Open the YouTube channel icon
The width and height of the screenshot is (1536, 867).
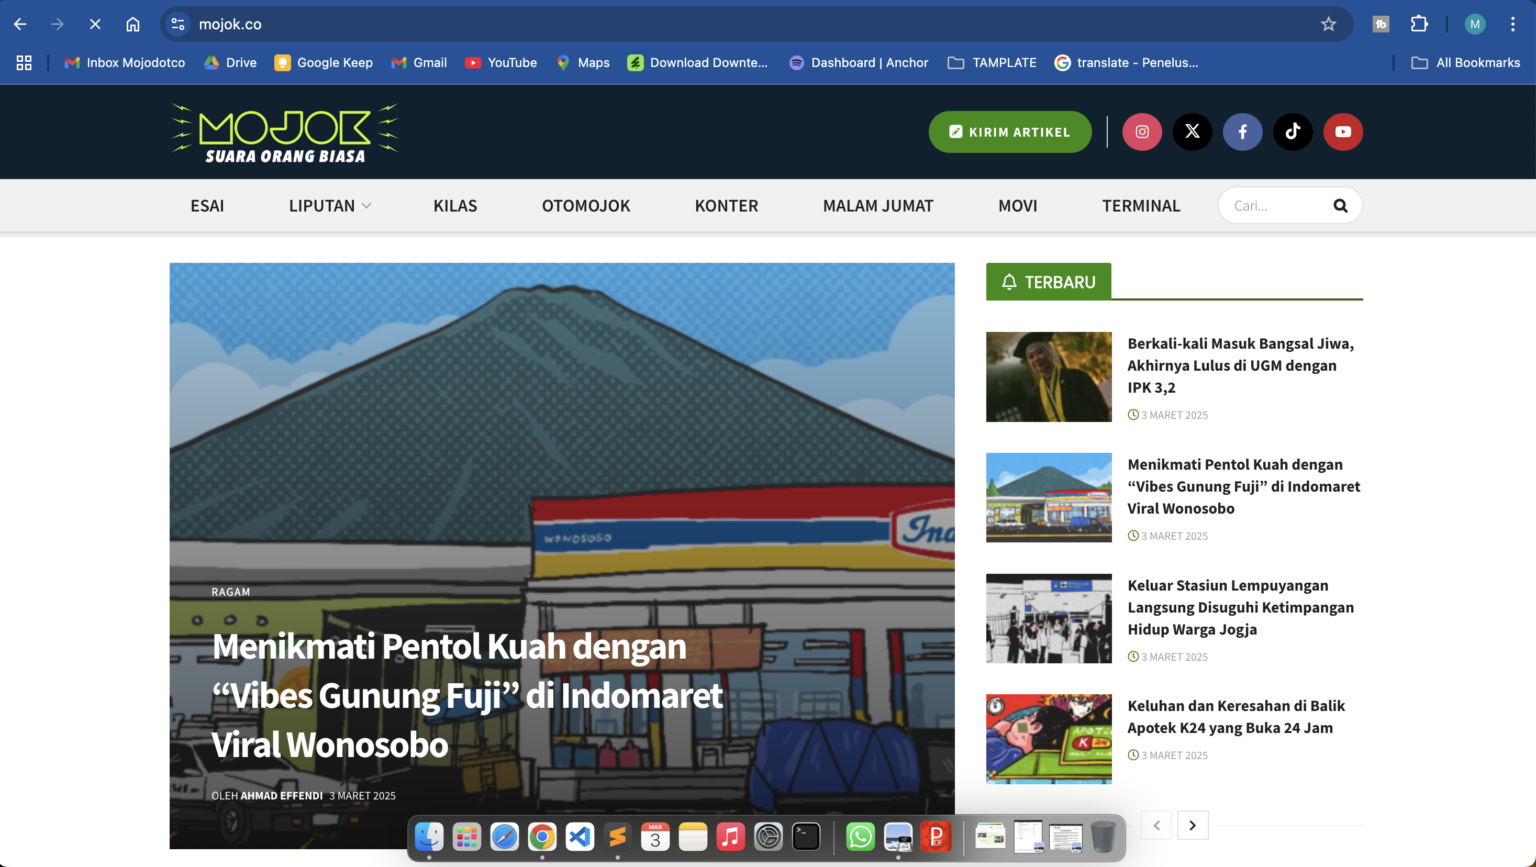click(x=1343, y=131)
